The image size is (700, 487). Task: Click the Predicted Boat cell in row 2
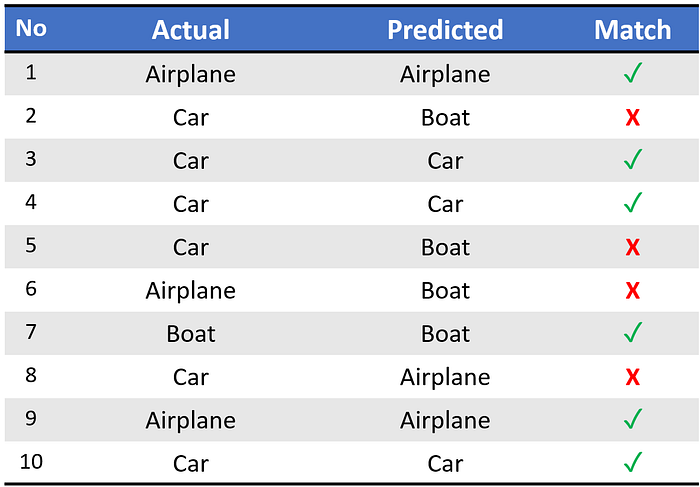[445, 118]
